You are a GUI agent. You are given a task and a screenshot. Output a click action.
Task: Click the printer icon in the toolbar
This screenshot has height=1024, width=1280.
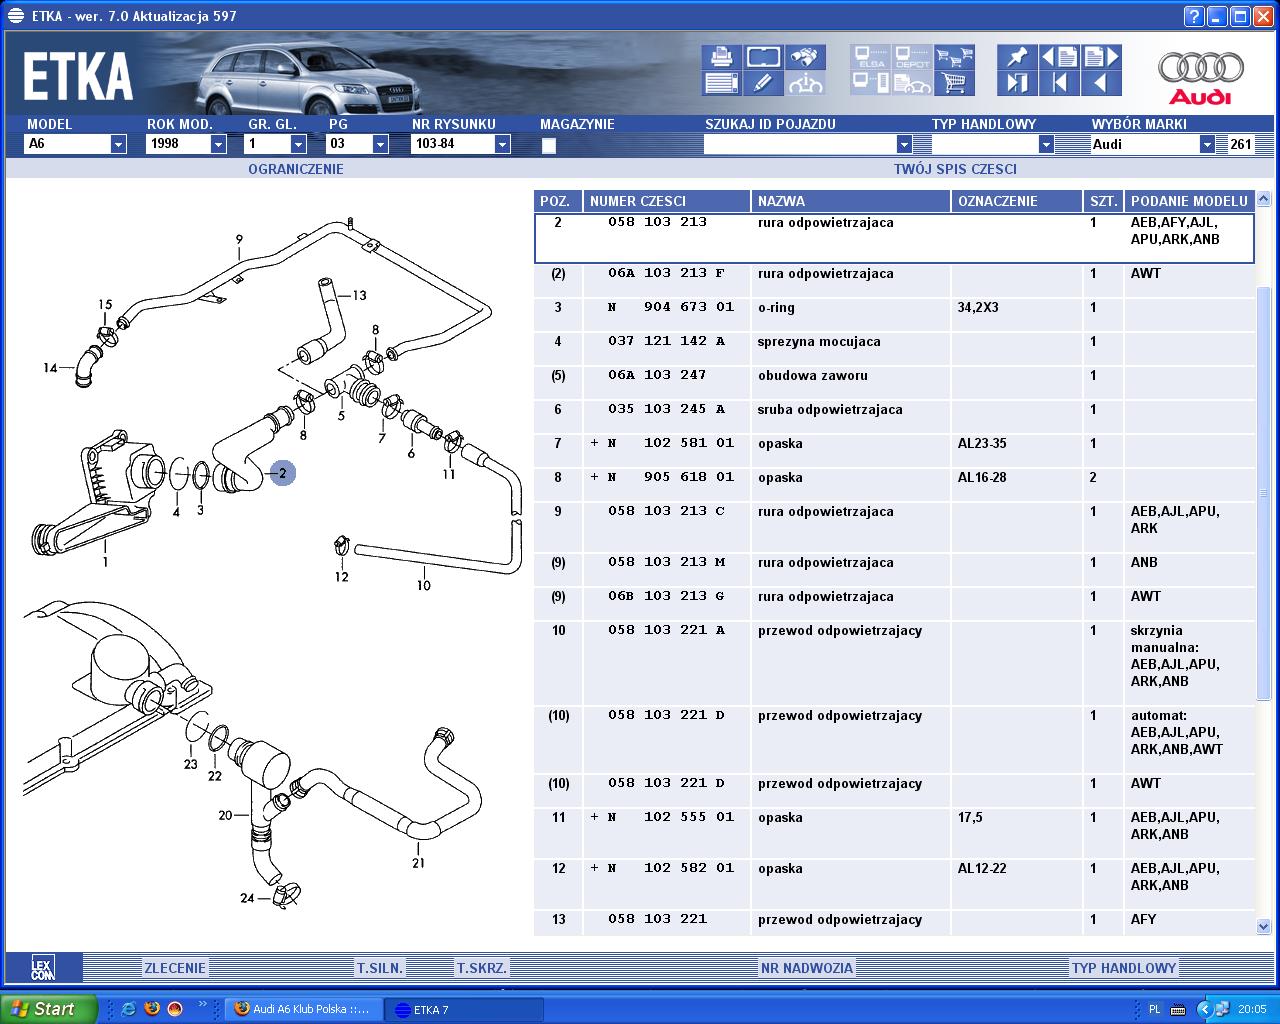(721, 57)
